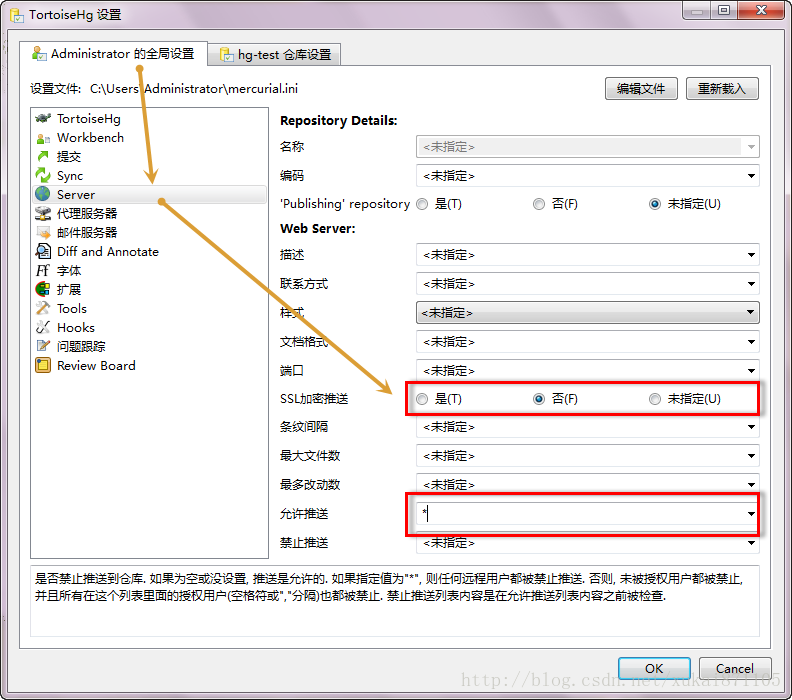Expand the 禁止推送 dropdown

(x=751, y=543)
